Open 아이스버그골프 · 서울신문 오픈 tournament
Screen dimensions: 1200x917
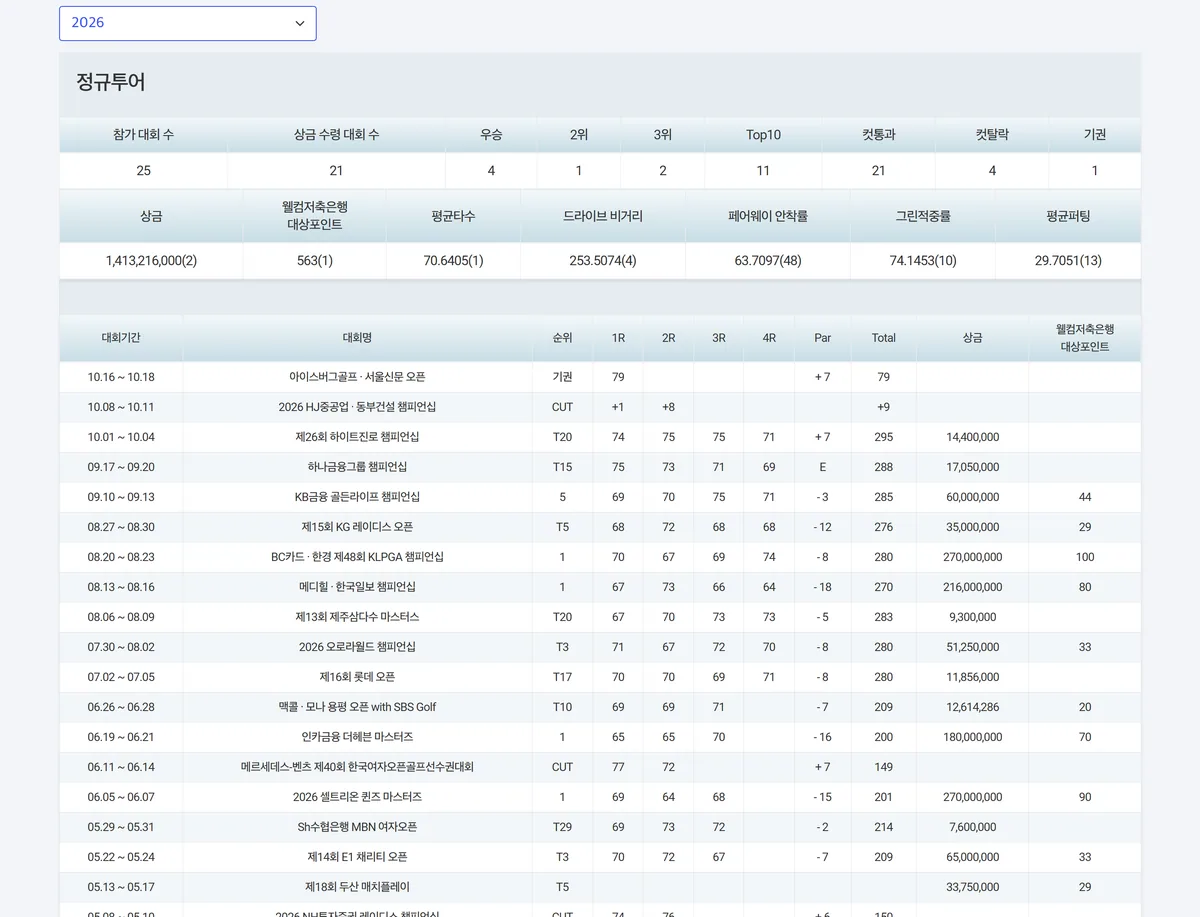357,377
